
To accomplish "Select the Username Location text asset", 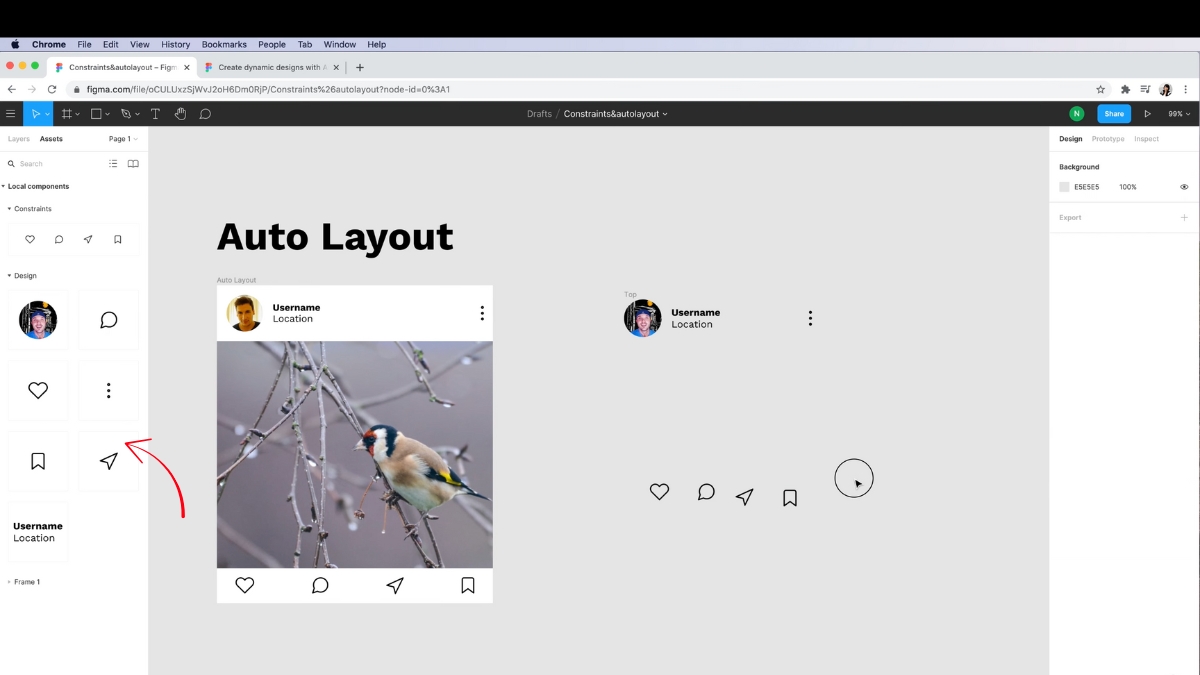I will tap(38, 532).
